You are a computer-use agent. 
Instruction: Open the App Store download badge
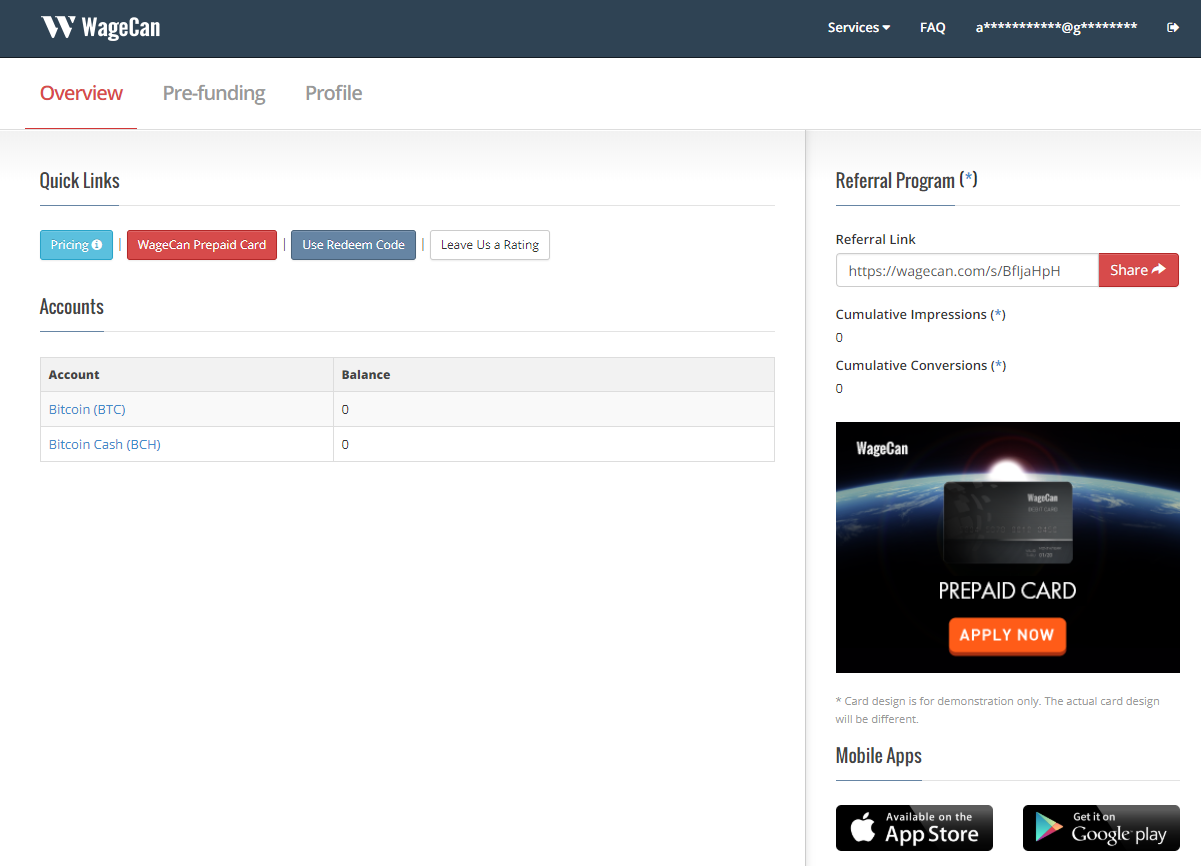[x=914, y=828]
